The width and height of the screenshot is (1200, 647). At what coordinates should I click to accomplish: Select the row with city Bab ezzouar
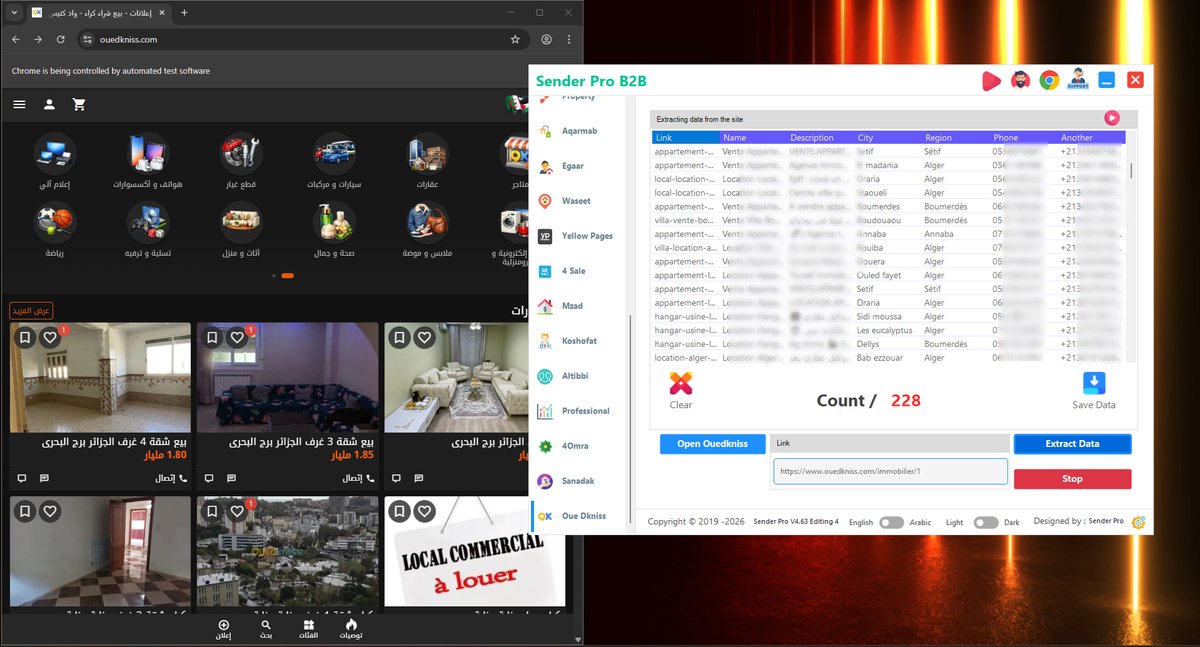click(x=888, y=358)
